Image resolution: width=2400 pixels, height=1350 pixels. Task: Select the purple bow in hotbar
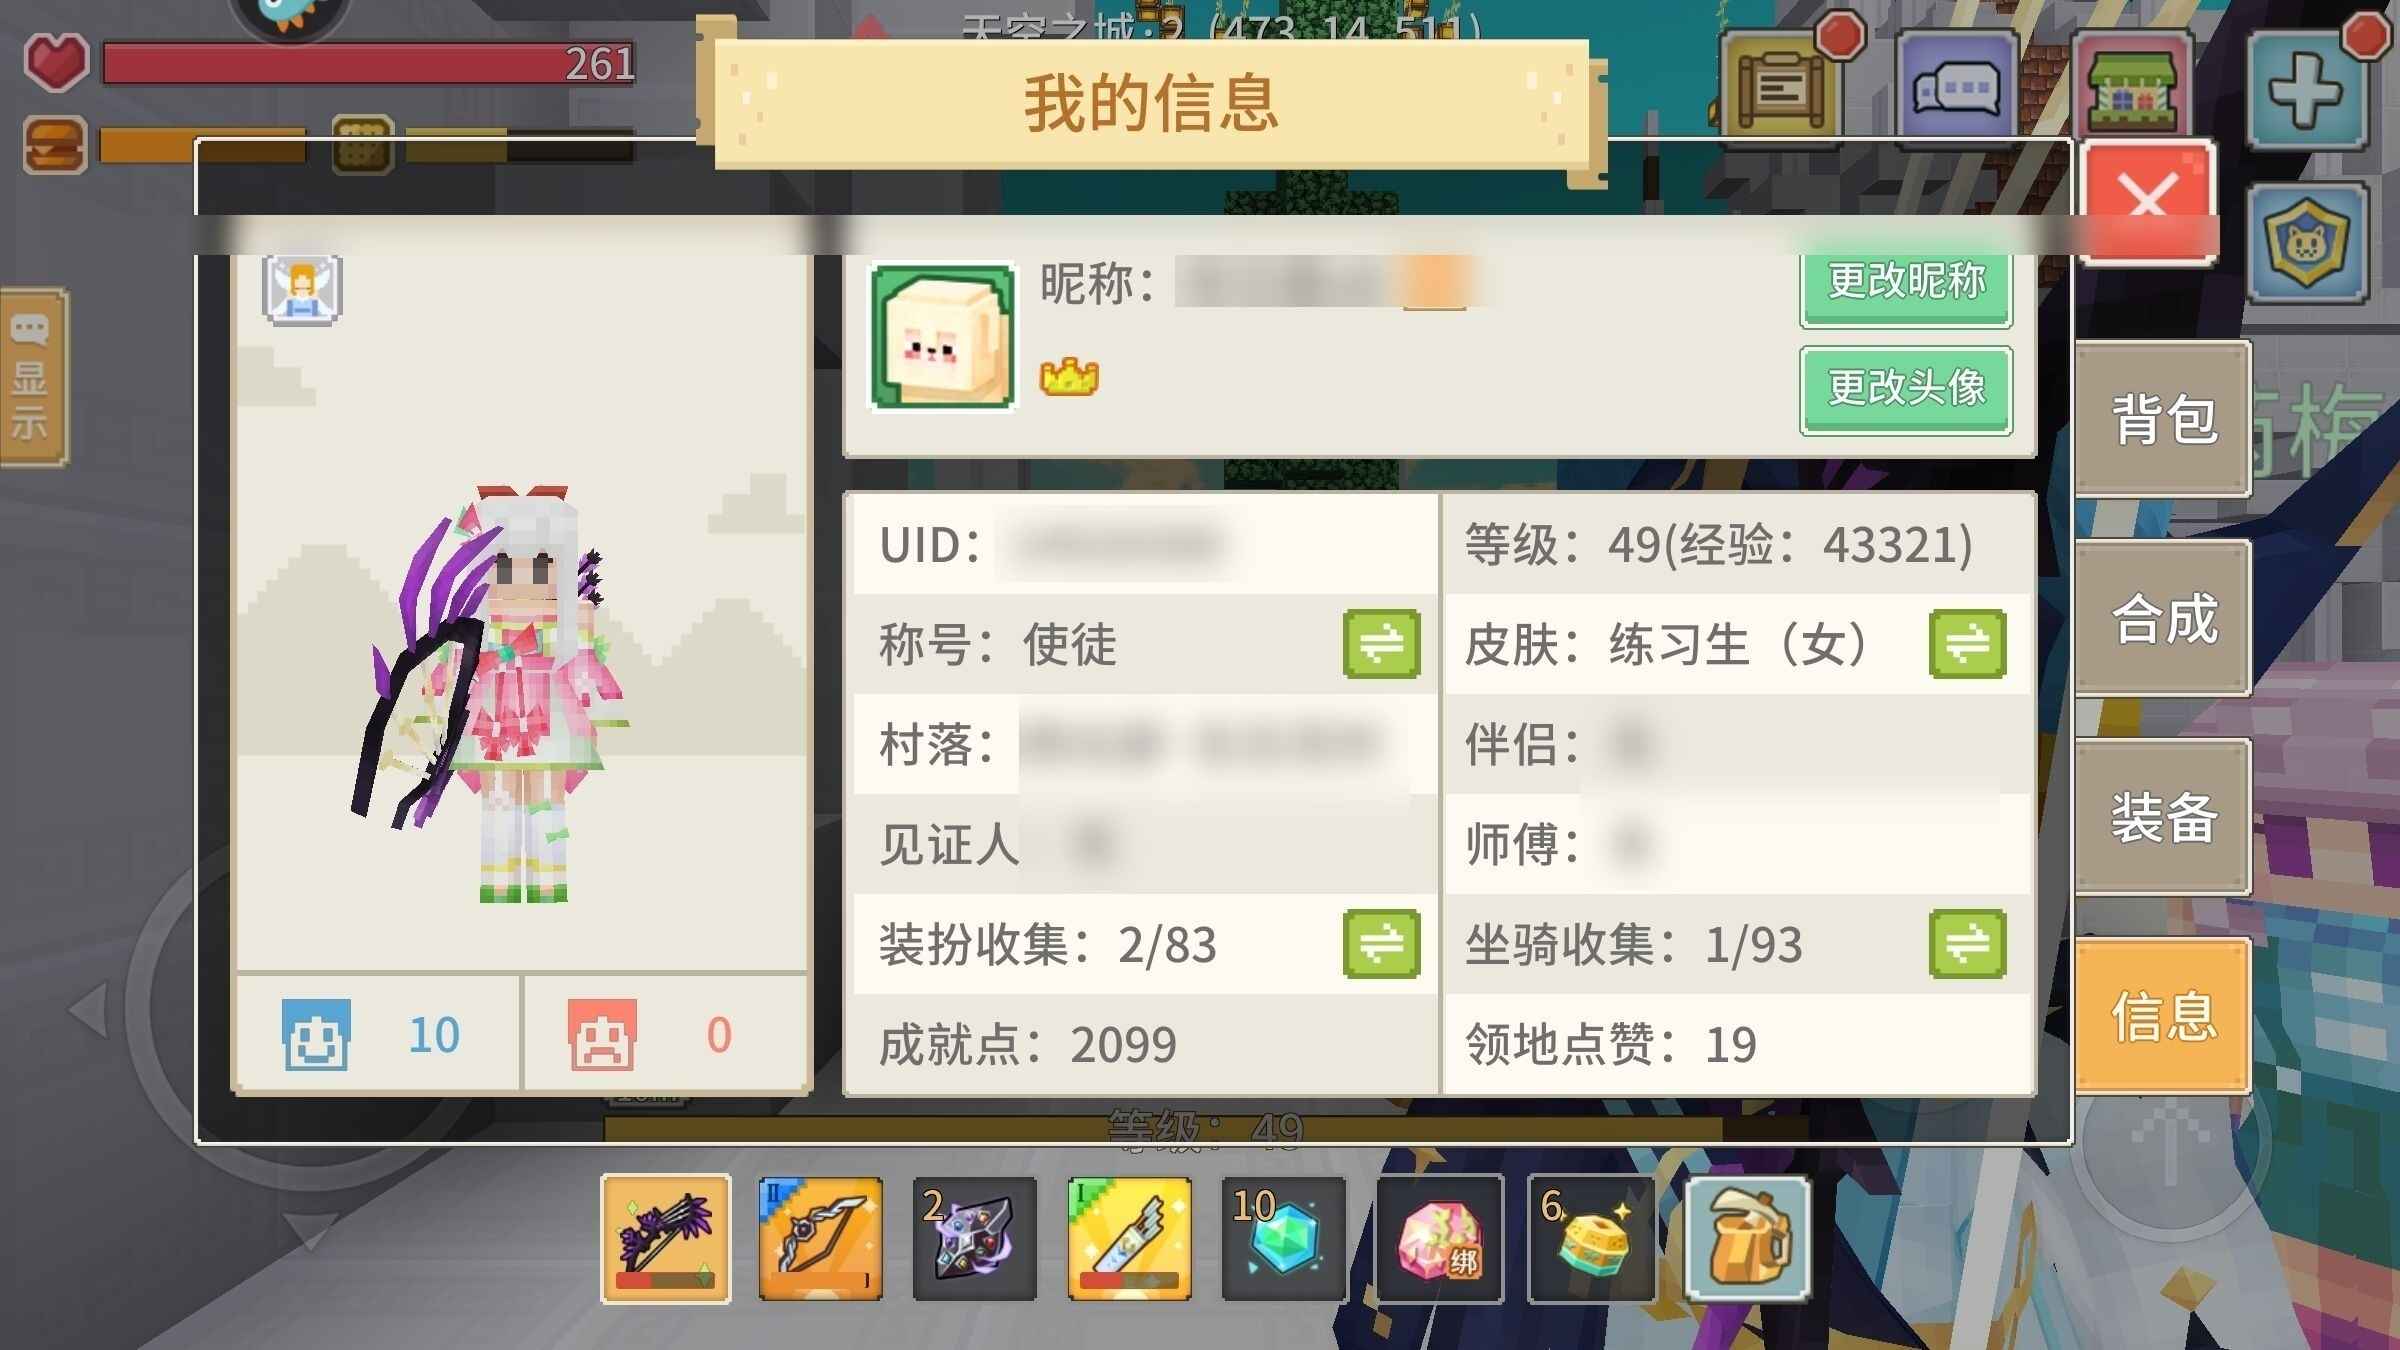665,1239
